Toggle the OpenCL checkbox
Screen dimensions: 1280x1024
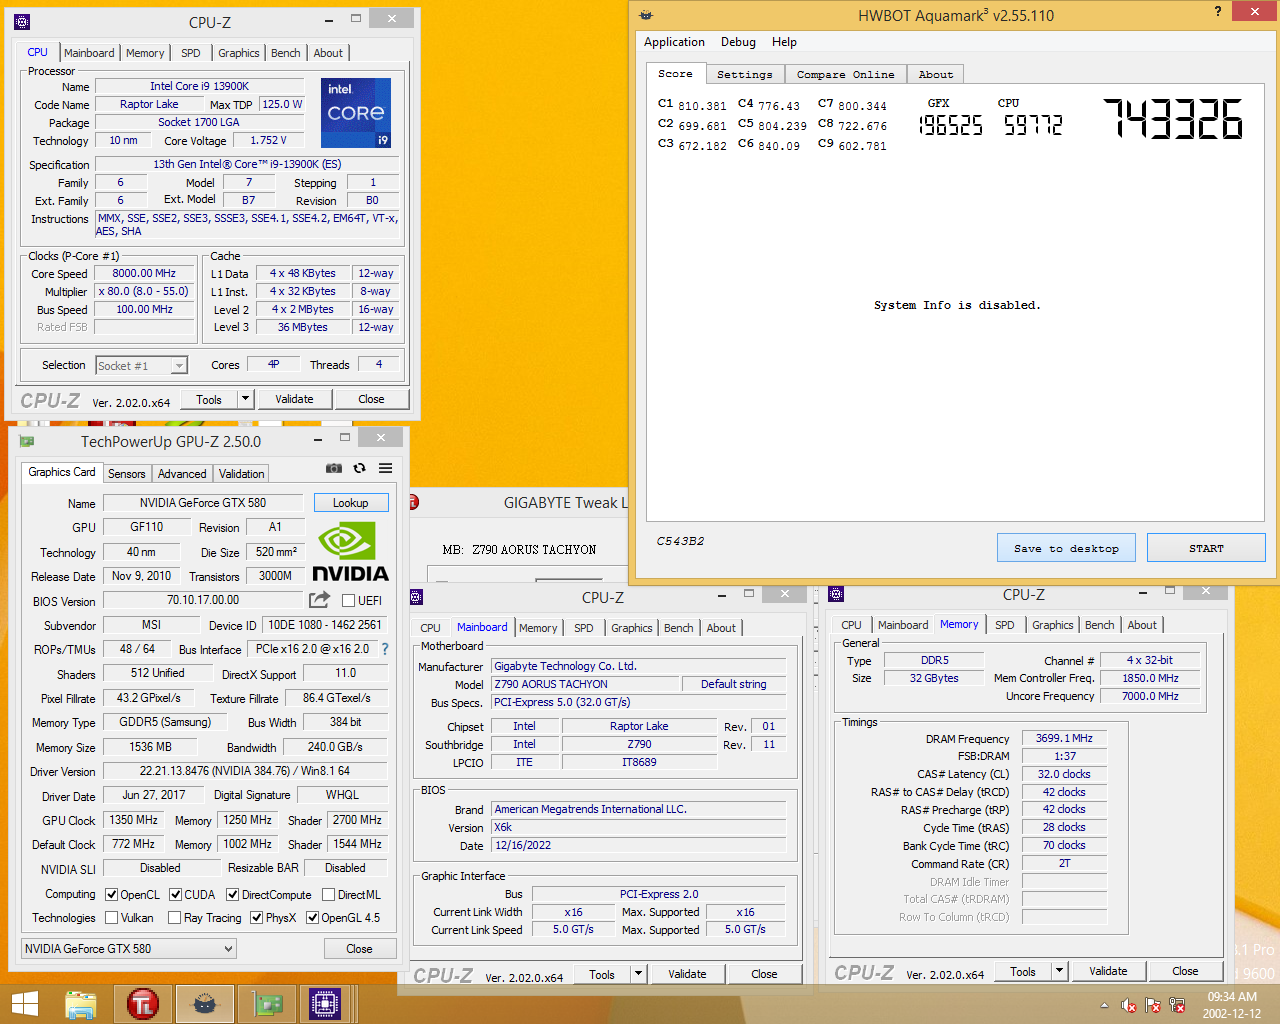tap(111, 894)
